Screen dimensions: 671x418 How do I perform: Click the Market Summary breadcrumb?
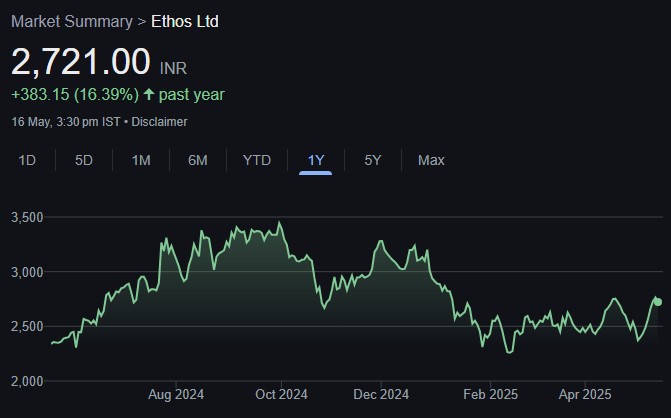[71, 21]
